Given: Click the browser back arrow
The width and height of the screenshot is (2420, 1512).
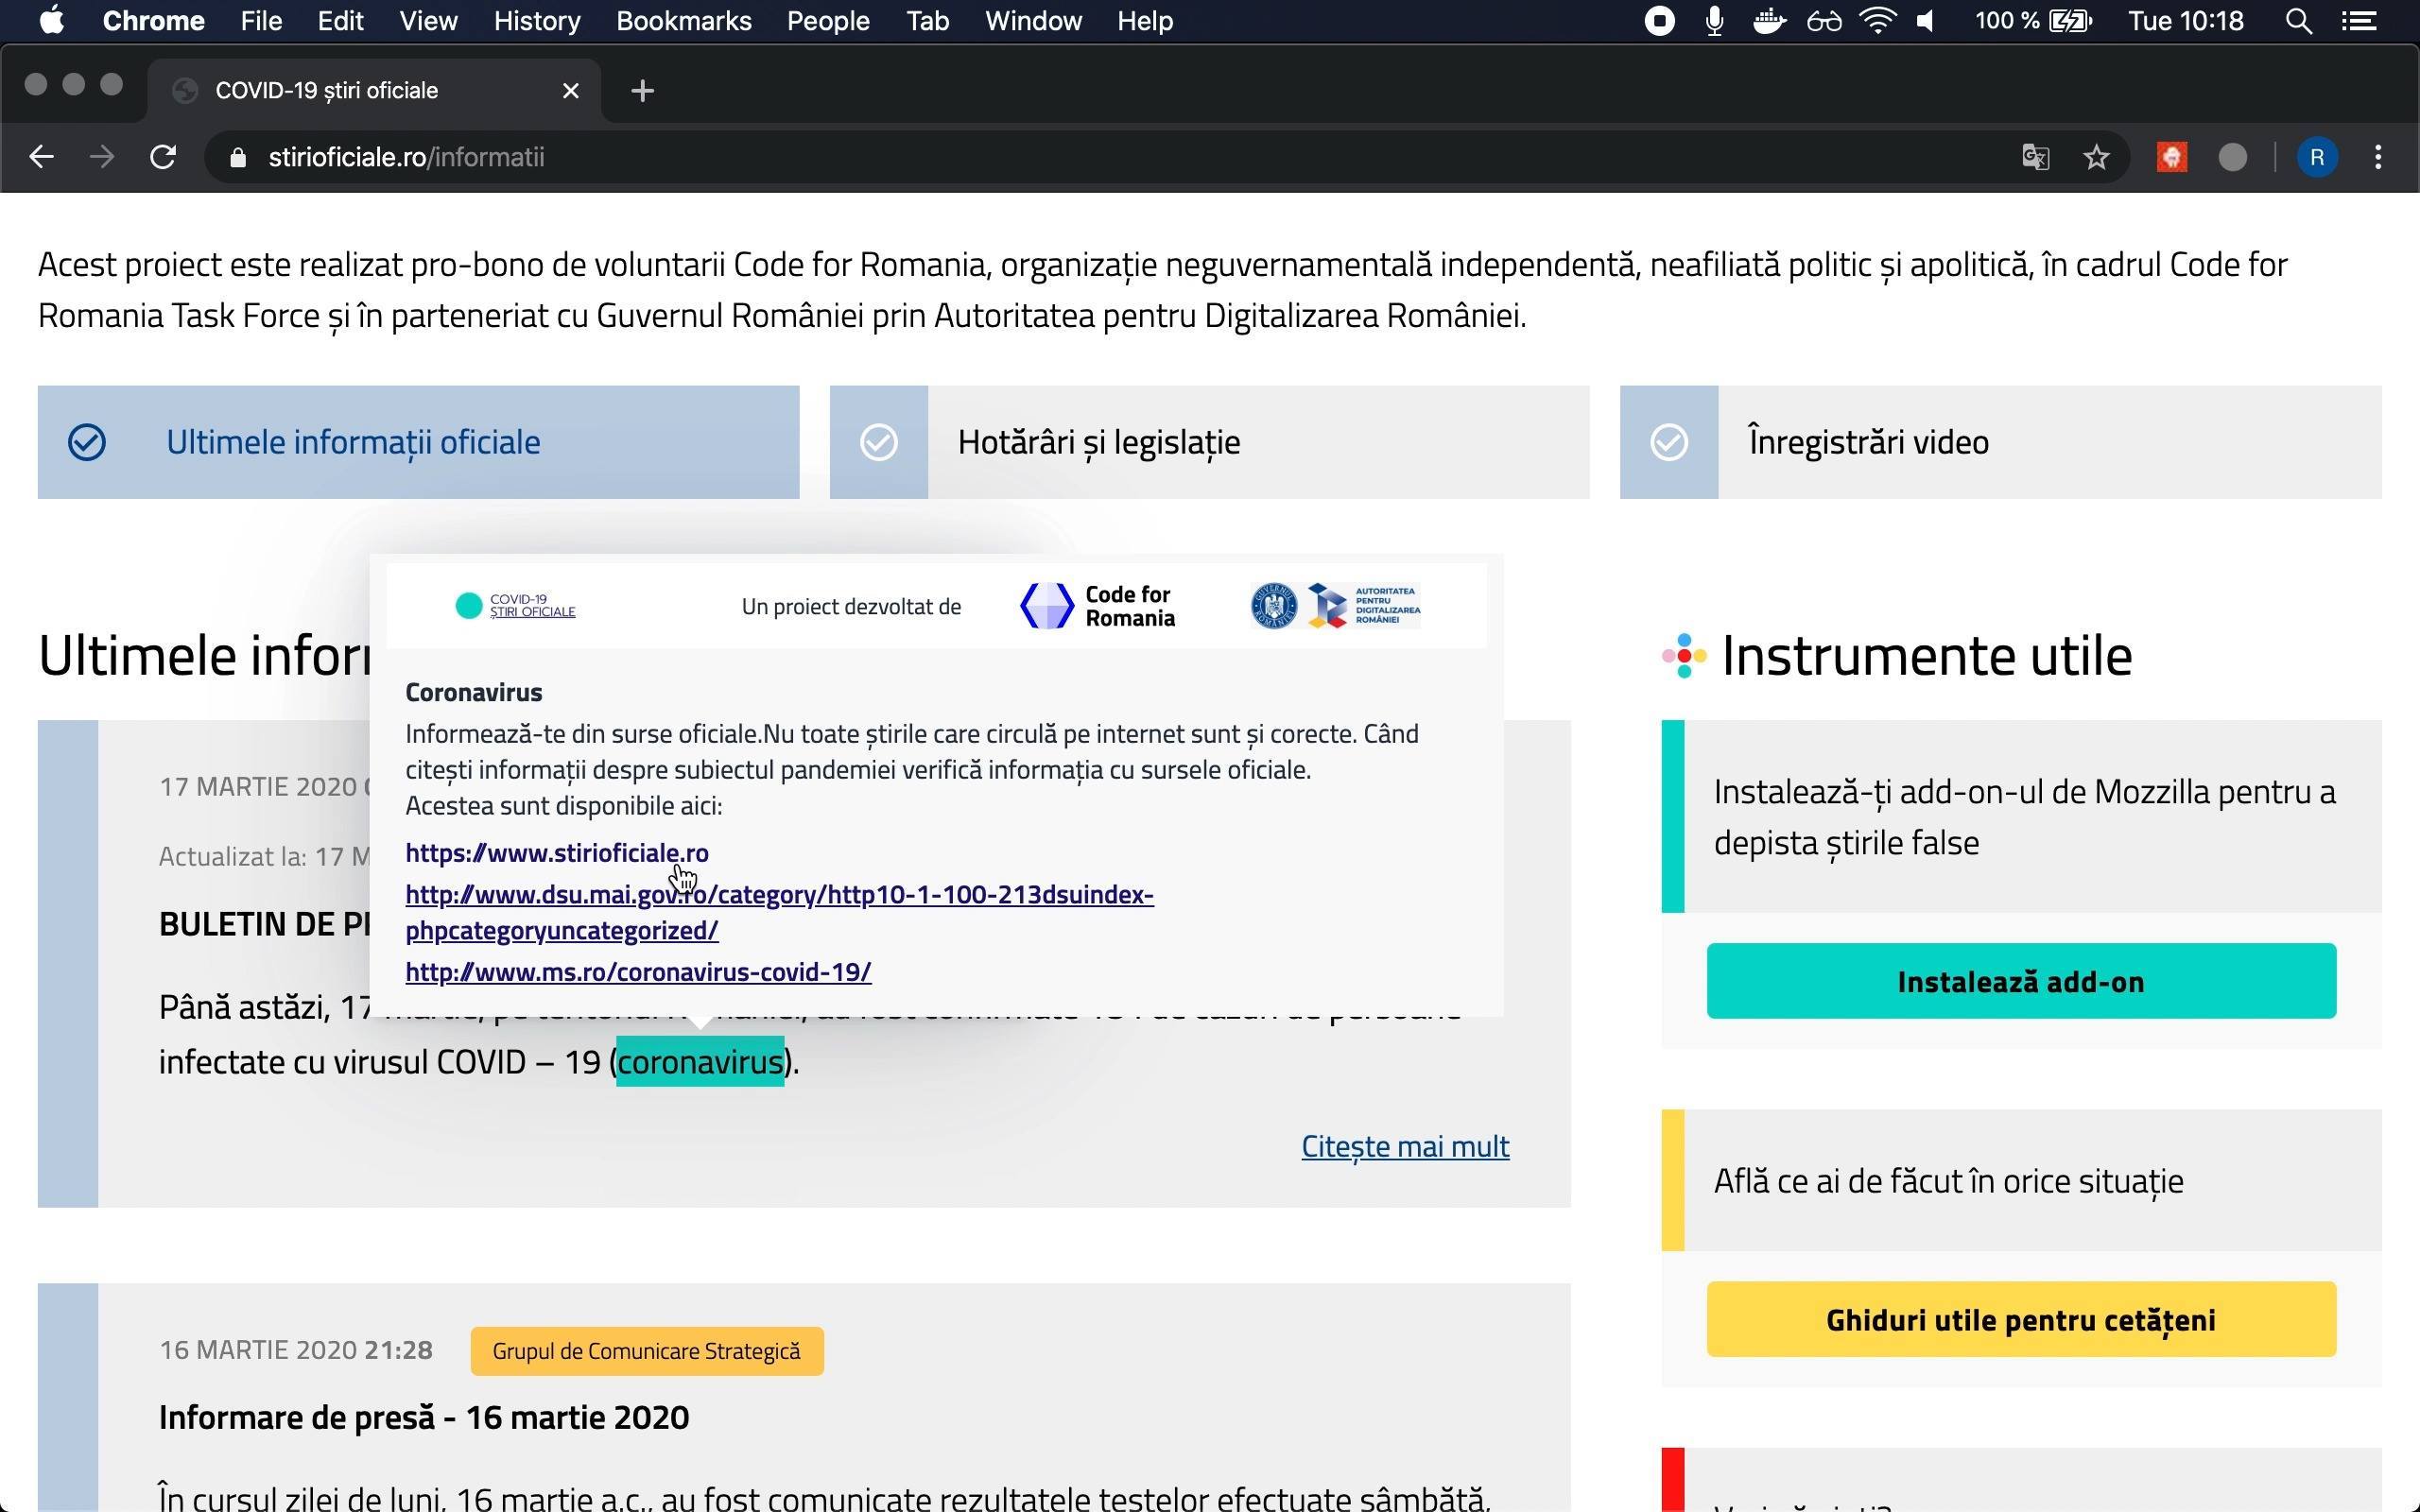Looking at the screenshot, I should click(x=41, y=157).
